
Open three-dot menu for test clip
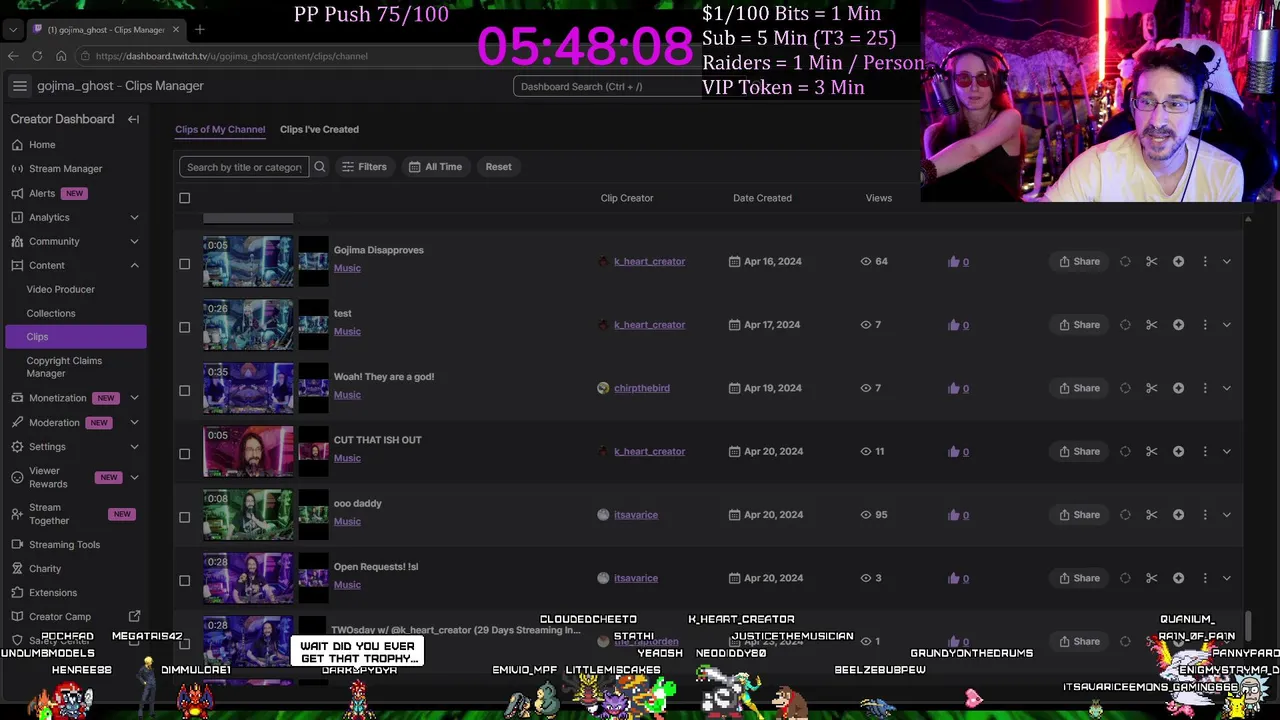1205,324
